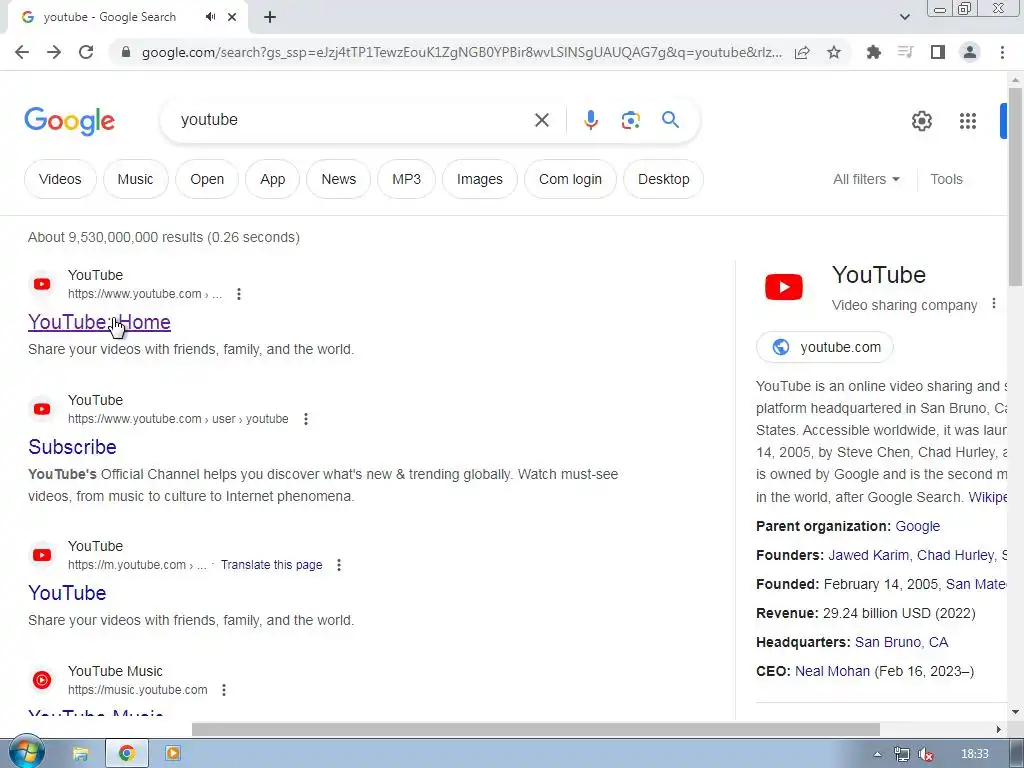Click the Google logo
Screen dimensions: 1024x768
[69, 121]
